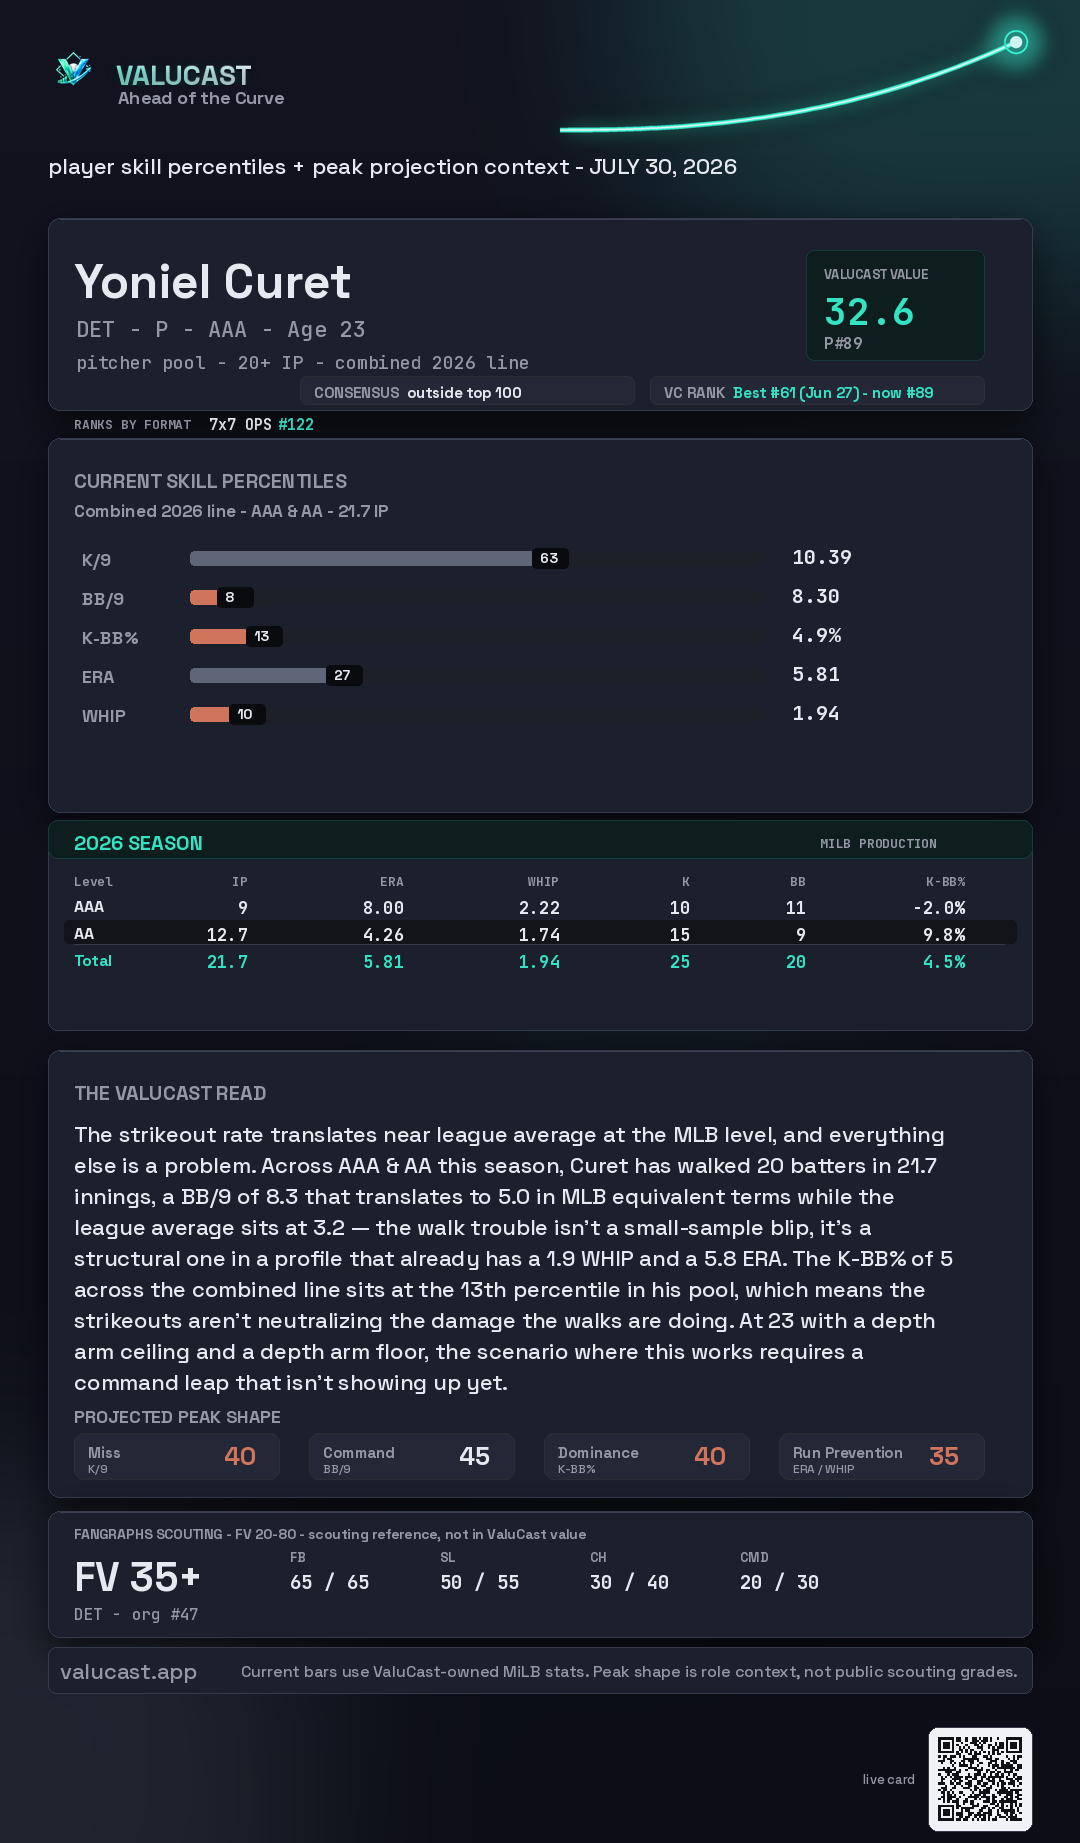
Task: Click the Run Prevention grade card
Action: pos(882,1457)
